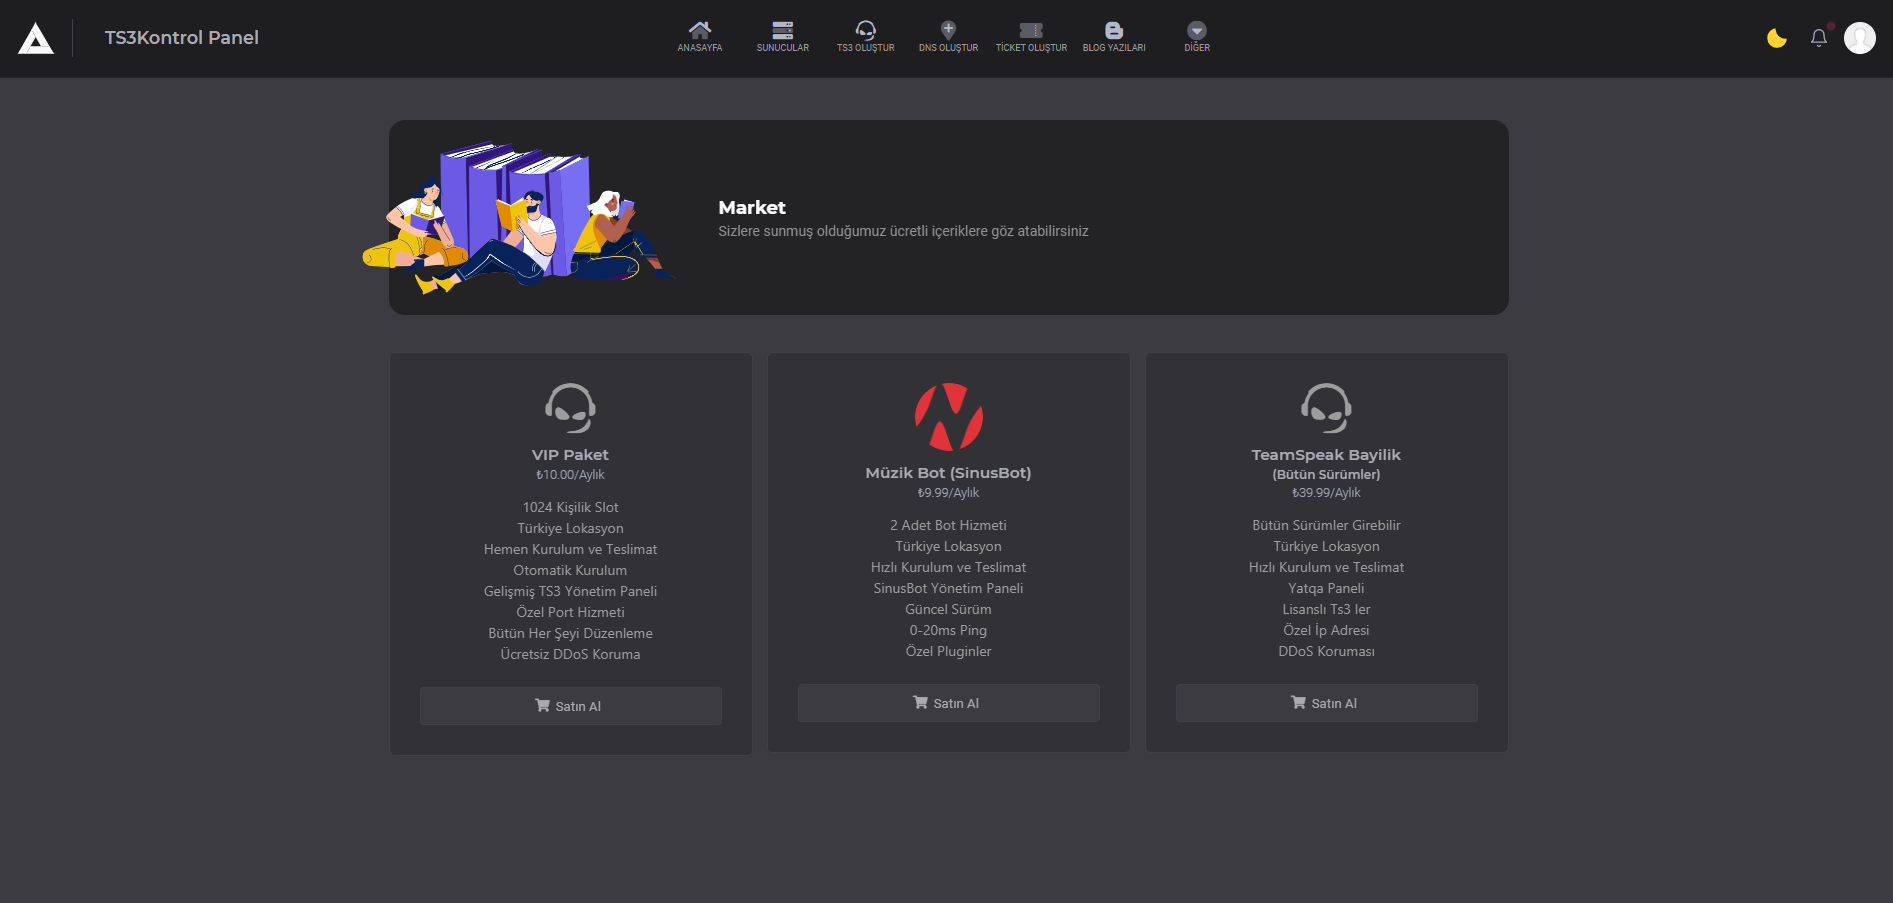This screenshot has width=1893, height=903.
Task: Click TS3Kontrol Panel title link
Action: click(x=181, y=38)
